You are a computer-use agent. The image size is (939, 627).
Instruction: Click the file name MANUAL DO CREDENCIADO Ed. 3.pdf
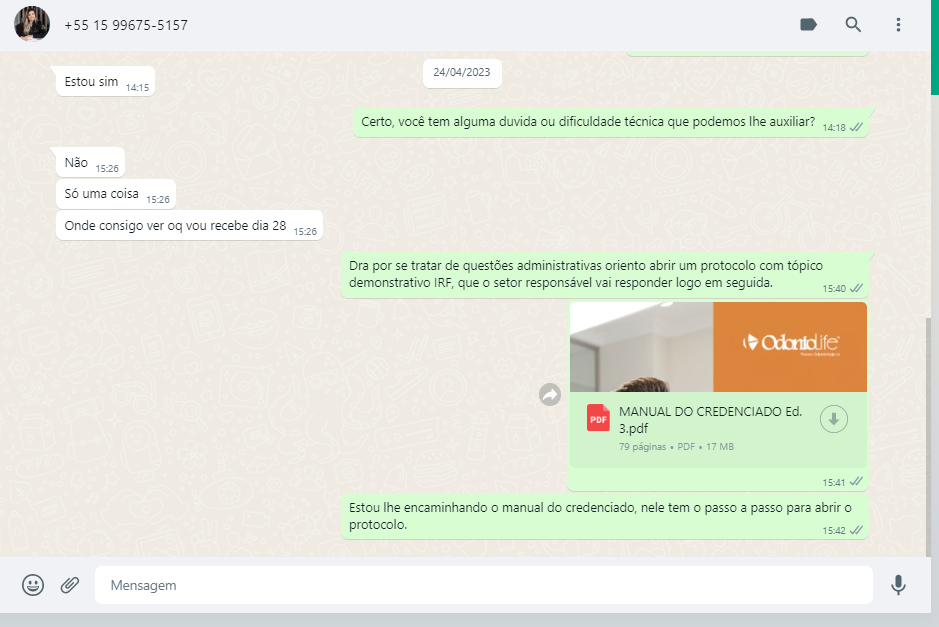coord(710,420)
